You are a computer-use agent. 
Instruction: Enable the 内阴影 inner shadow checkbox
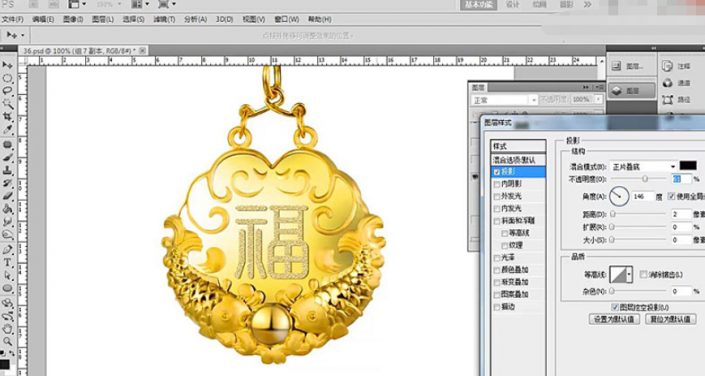point(497,184)
